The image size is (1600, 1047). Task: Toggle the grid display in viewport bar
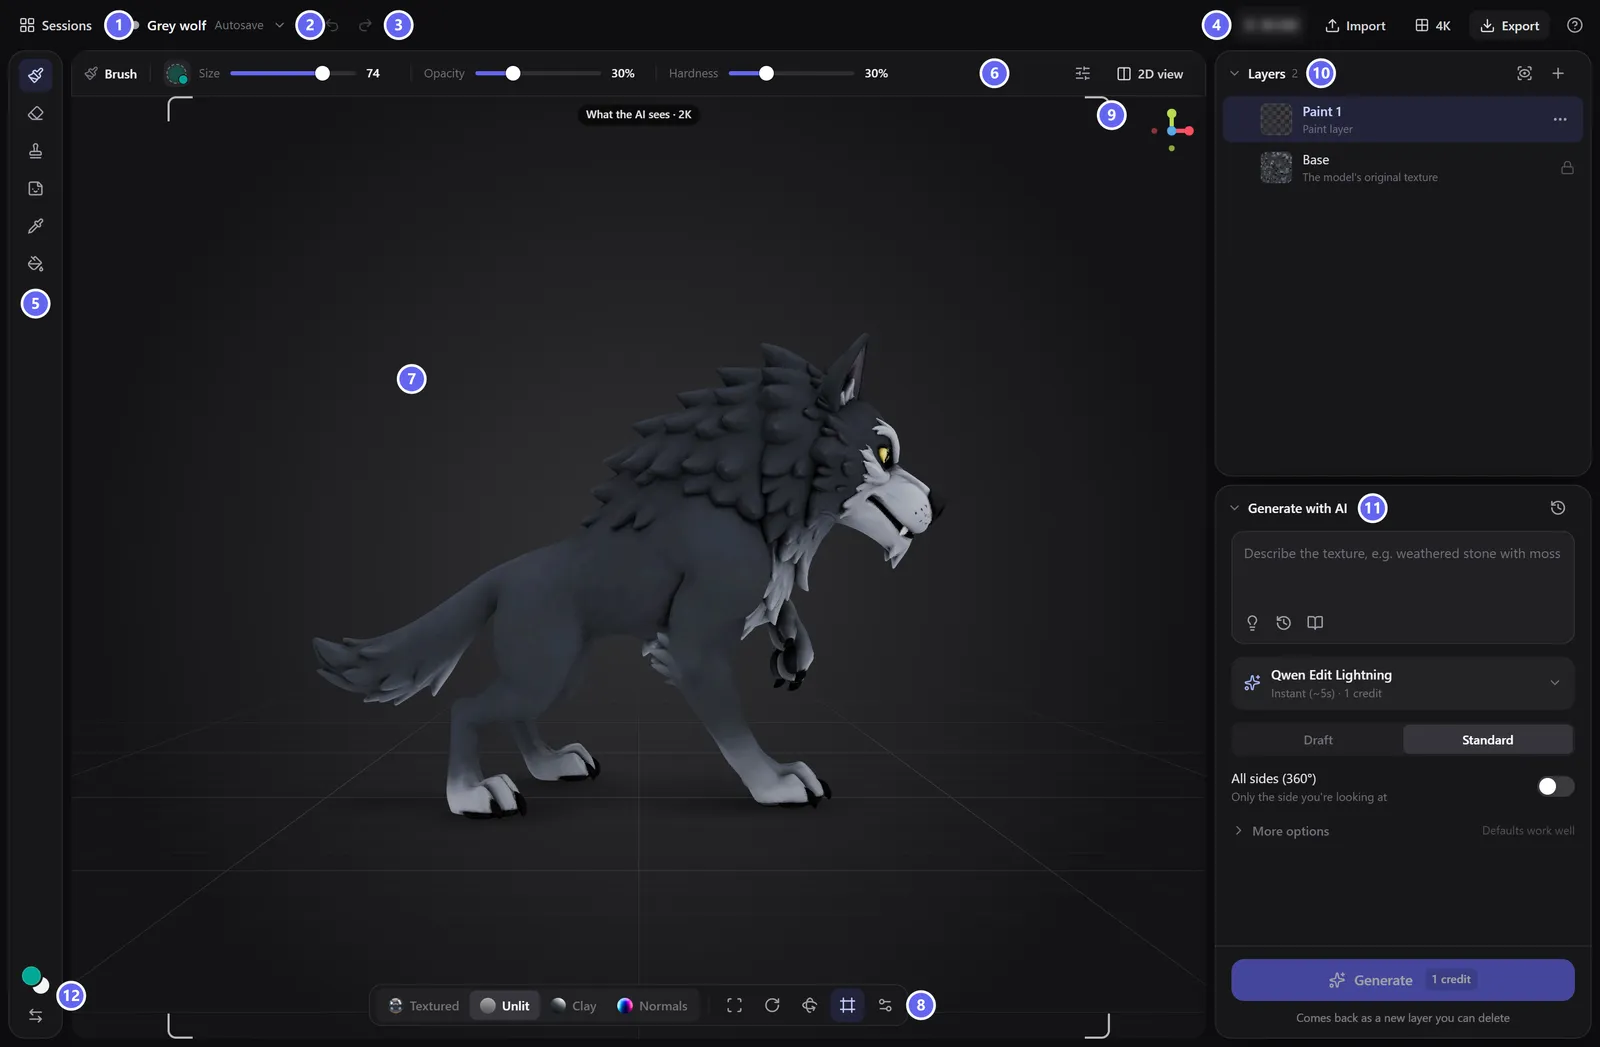(x=847, y=1005)
